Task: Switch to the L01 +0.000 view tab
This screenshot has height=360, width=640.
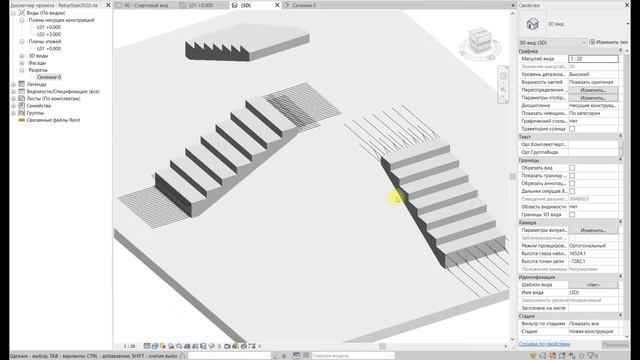Action: pos(200,5)
